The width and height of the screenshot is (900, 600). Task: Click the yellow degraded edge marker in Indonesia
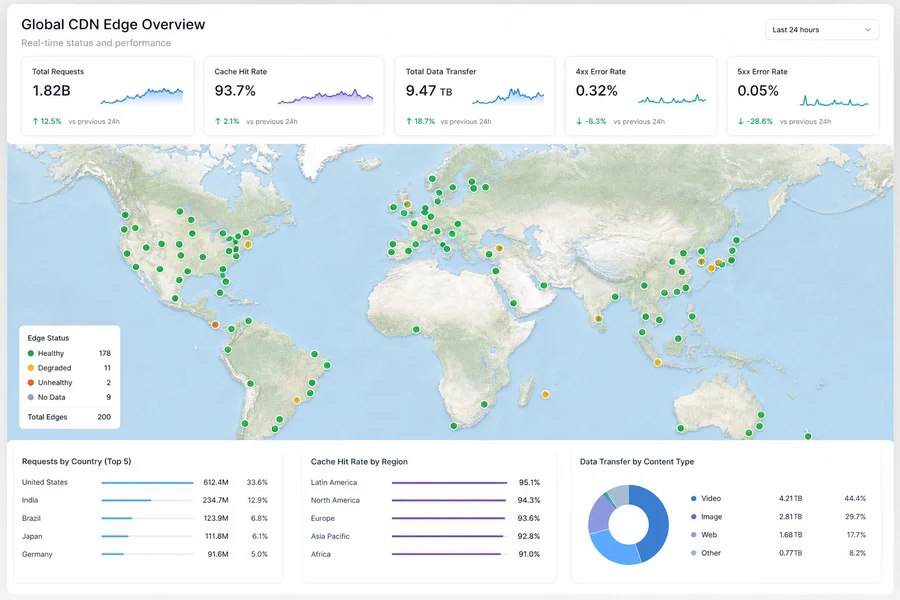click(657, 362)
